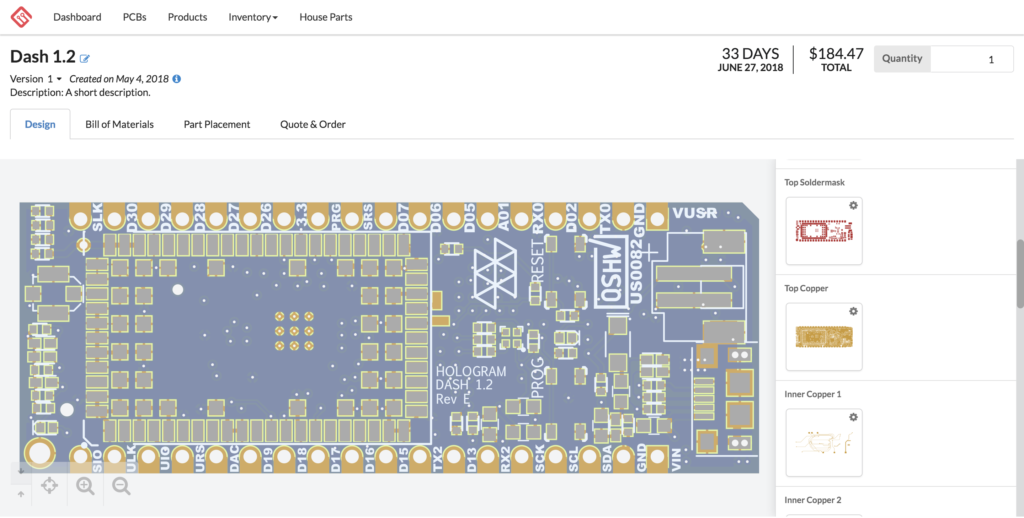
Task: Open the Products page
Action: 187,17
